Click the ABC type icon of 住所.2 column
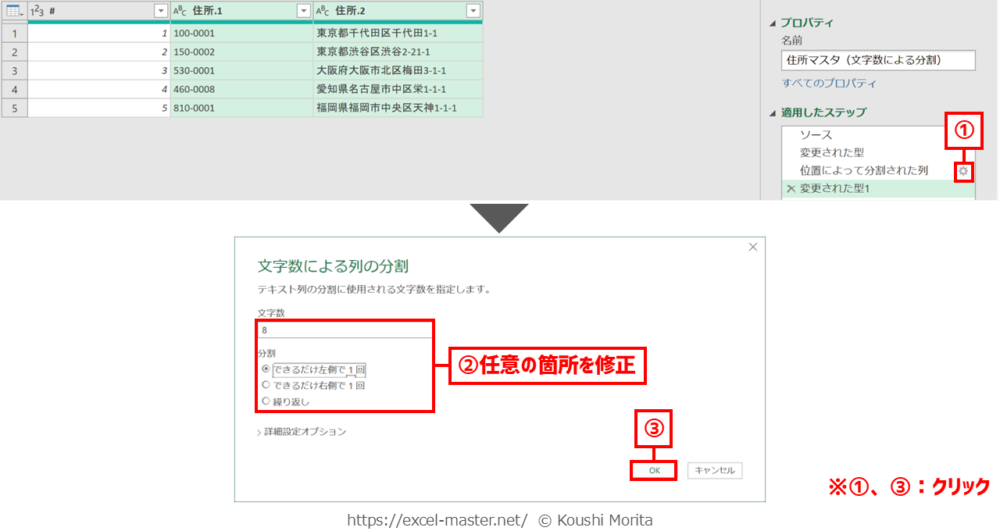The width and height of the screenshot is (1000, 531). click(323, 10)
